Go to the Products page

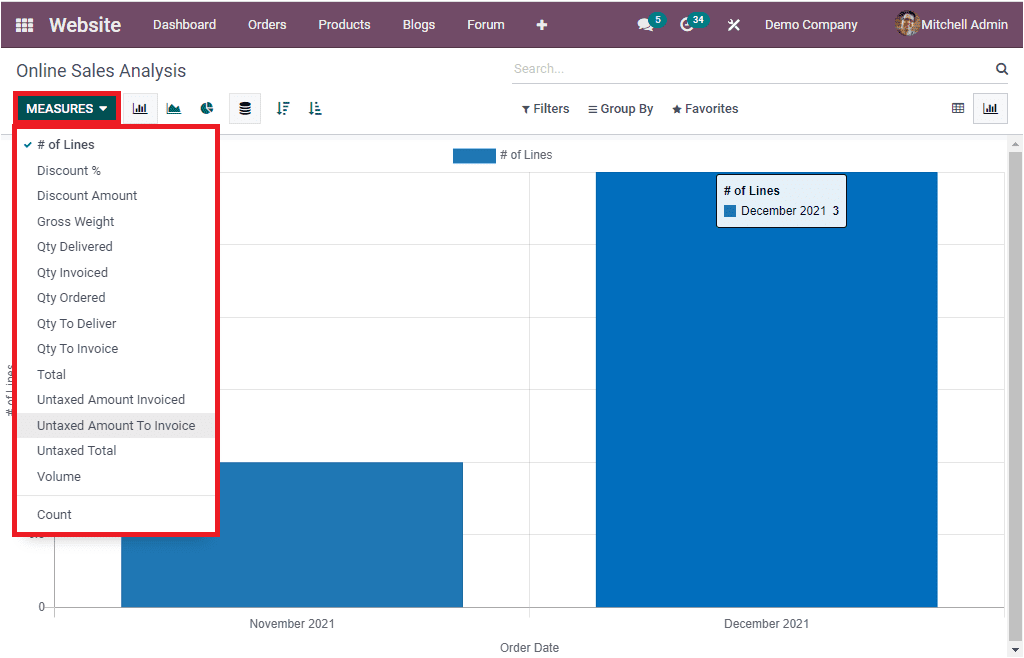coord(344,24)
